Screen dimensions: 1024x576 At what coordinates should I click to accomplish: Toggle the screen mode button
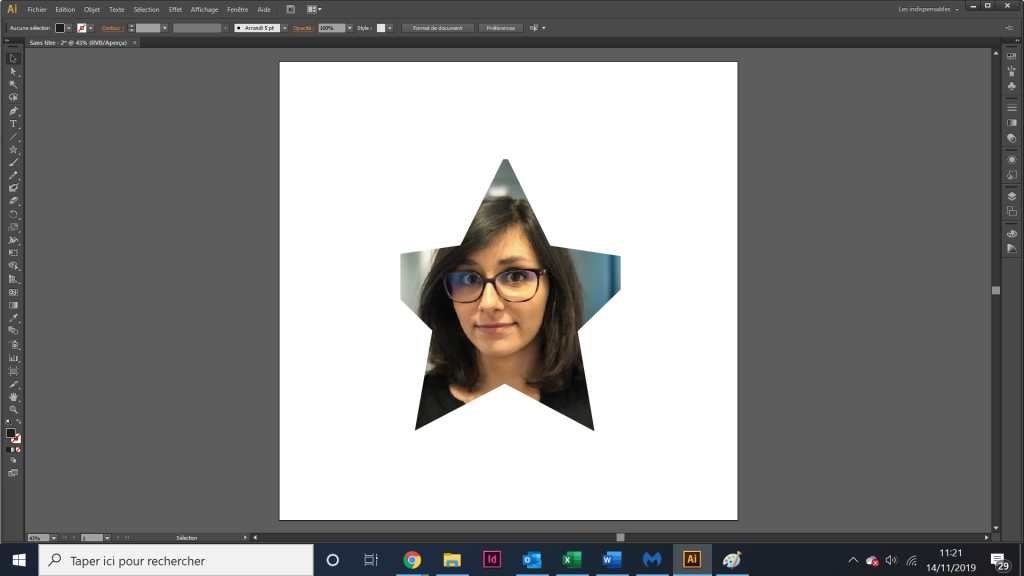pos(13,473)
